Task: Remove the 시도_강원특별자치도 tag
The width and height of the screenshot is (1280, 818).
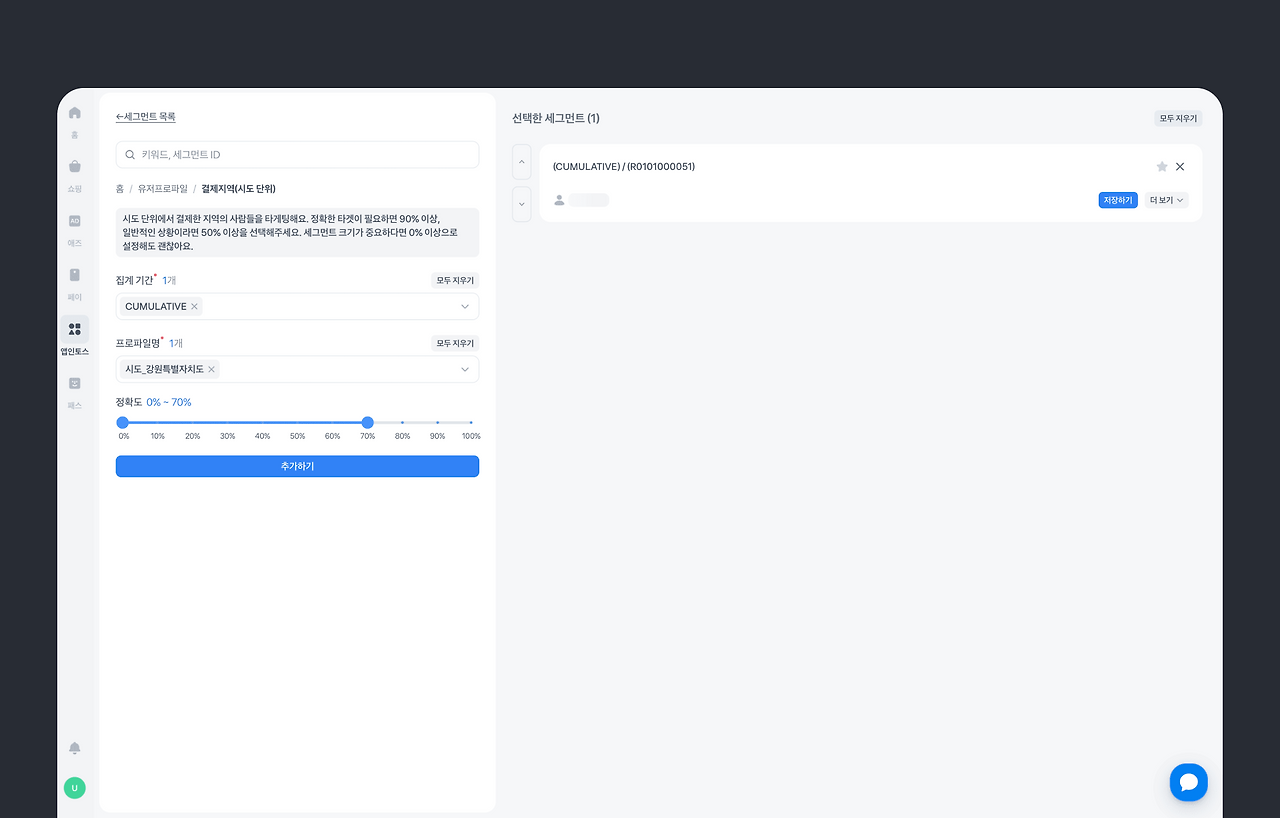Action: 211,369
